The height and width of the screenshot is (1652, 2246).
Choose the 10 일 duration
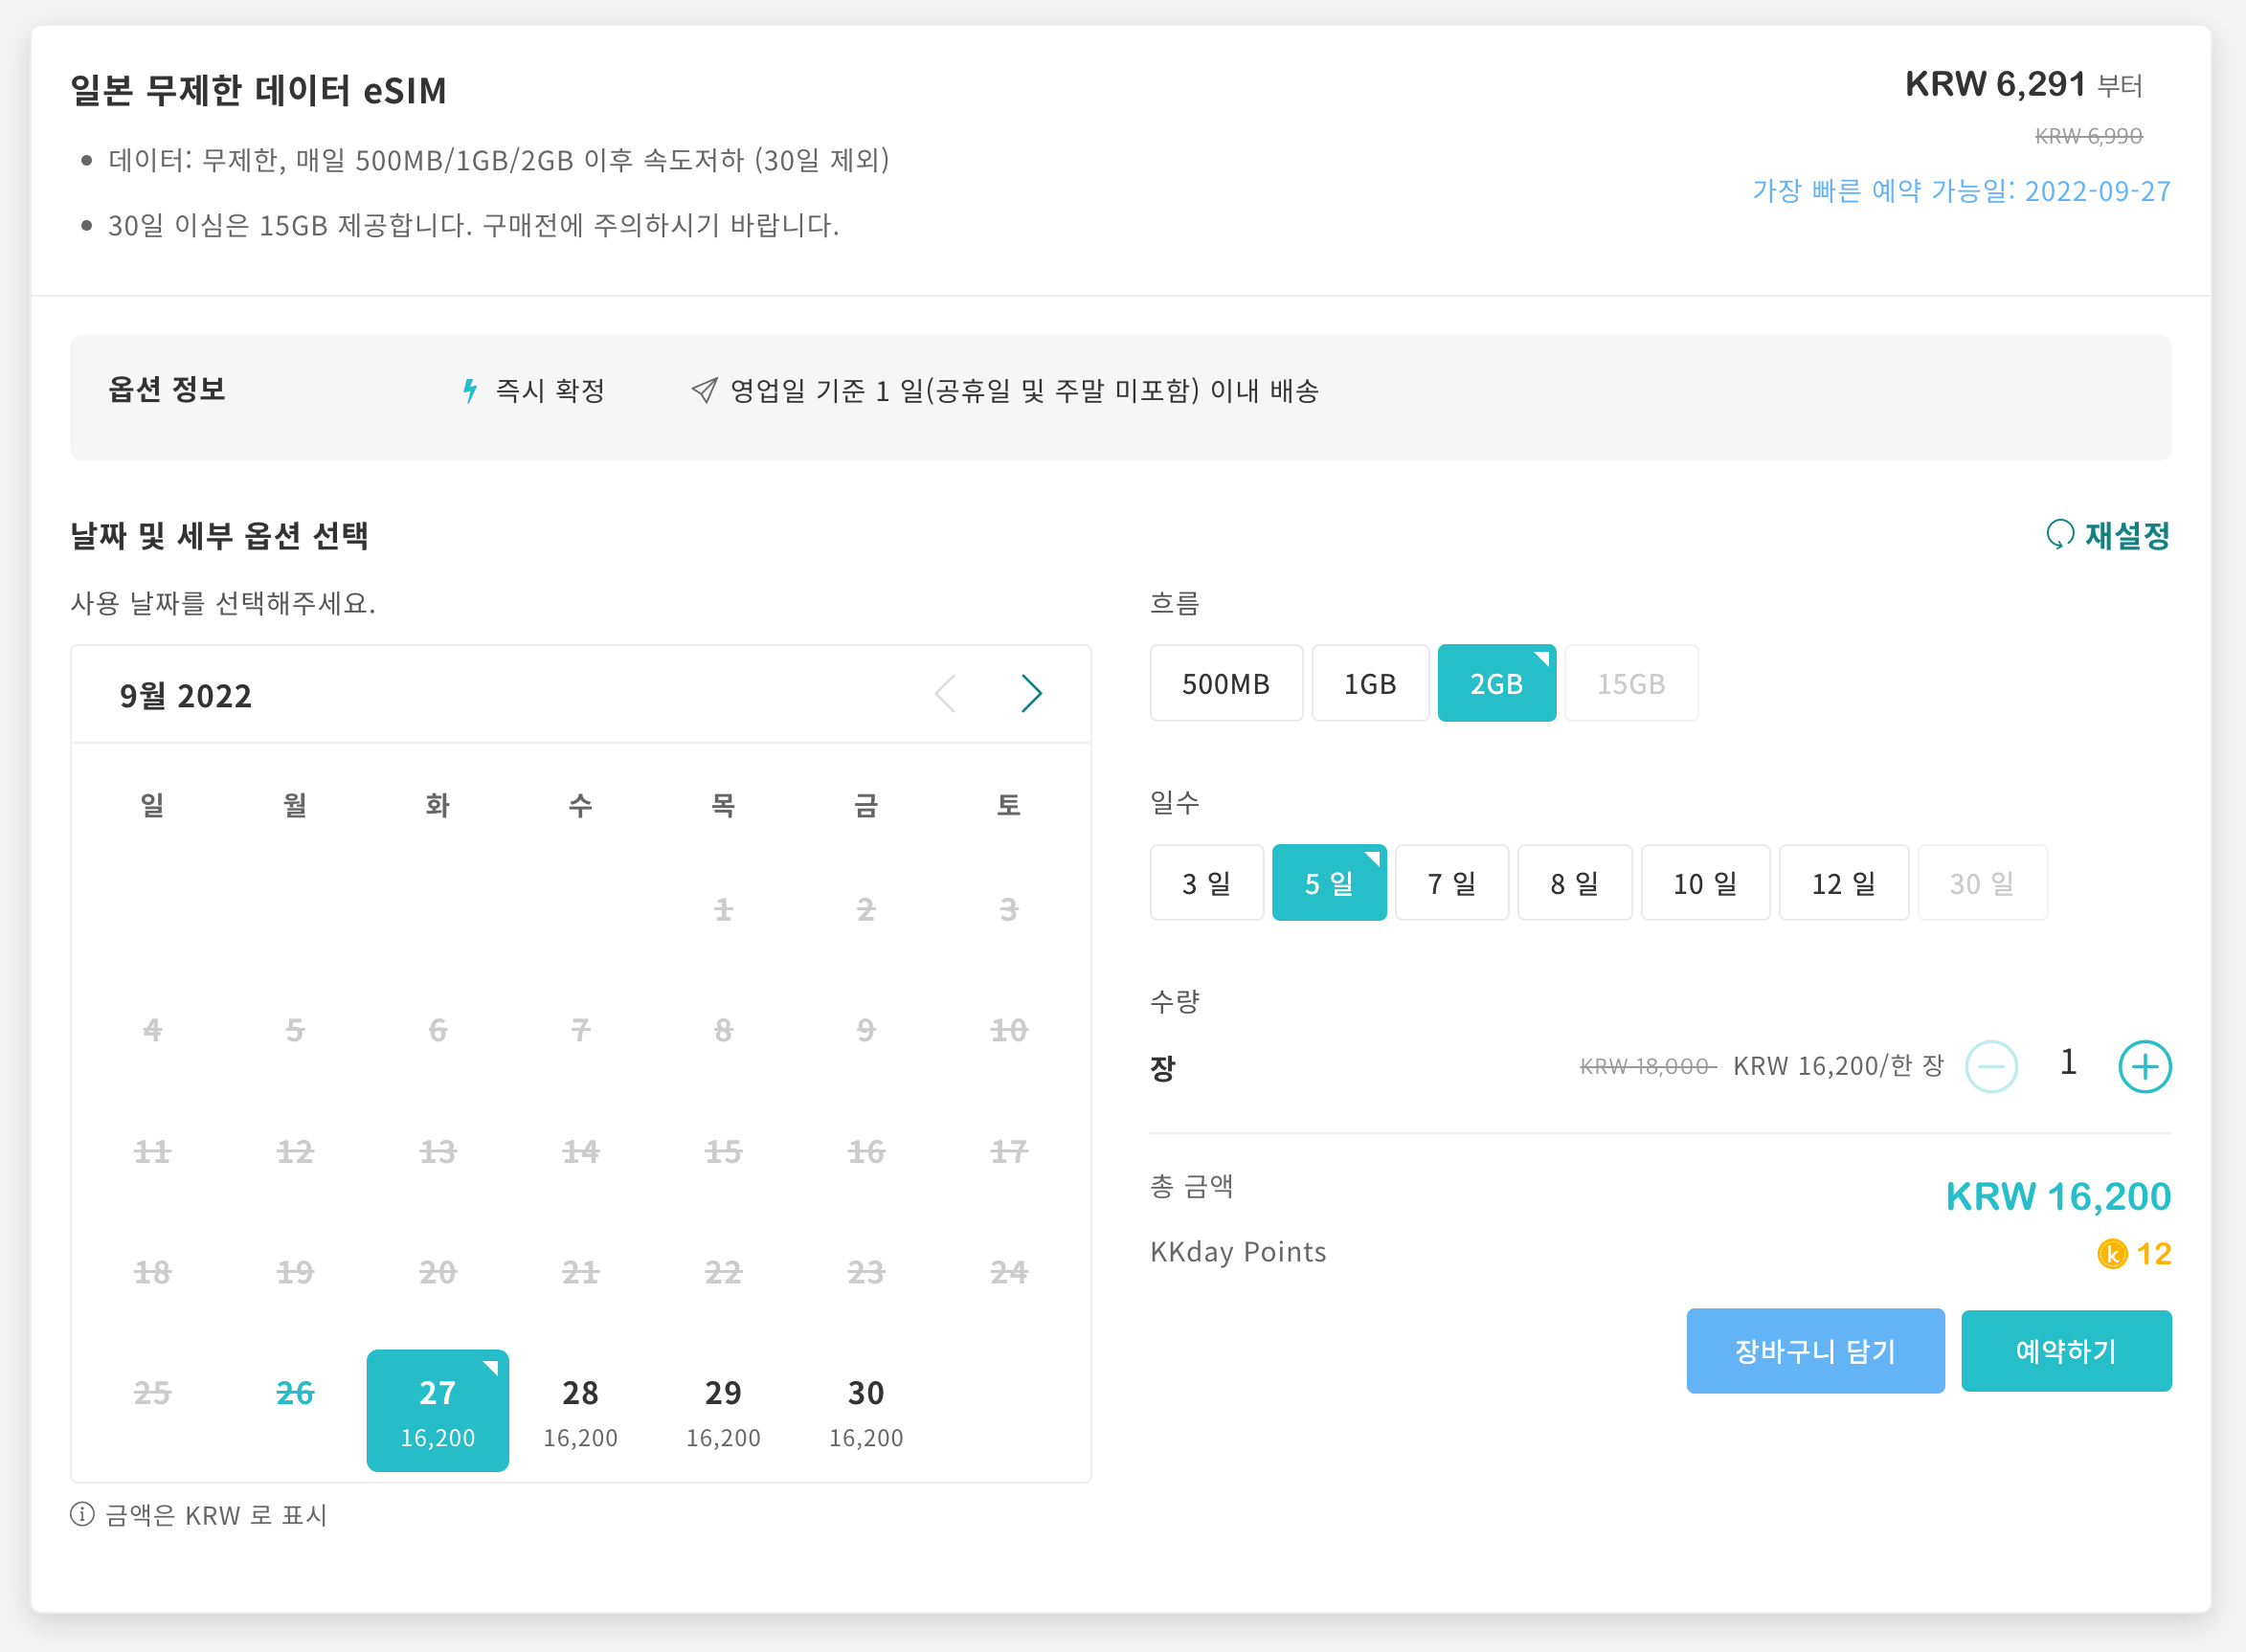tap(1704, 883)
